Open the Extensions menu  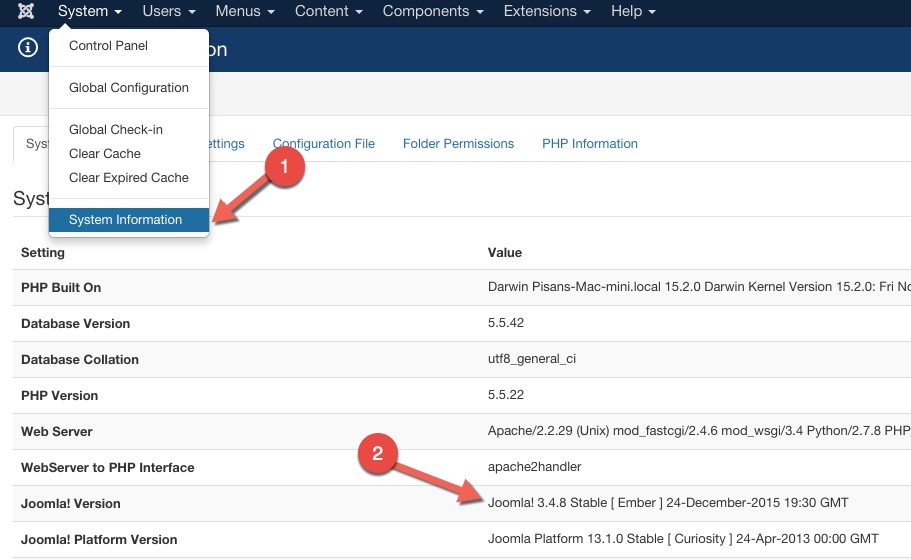547,11
